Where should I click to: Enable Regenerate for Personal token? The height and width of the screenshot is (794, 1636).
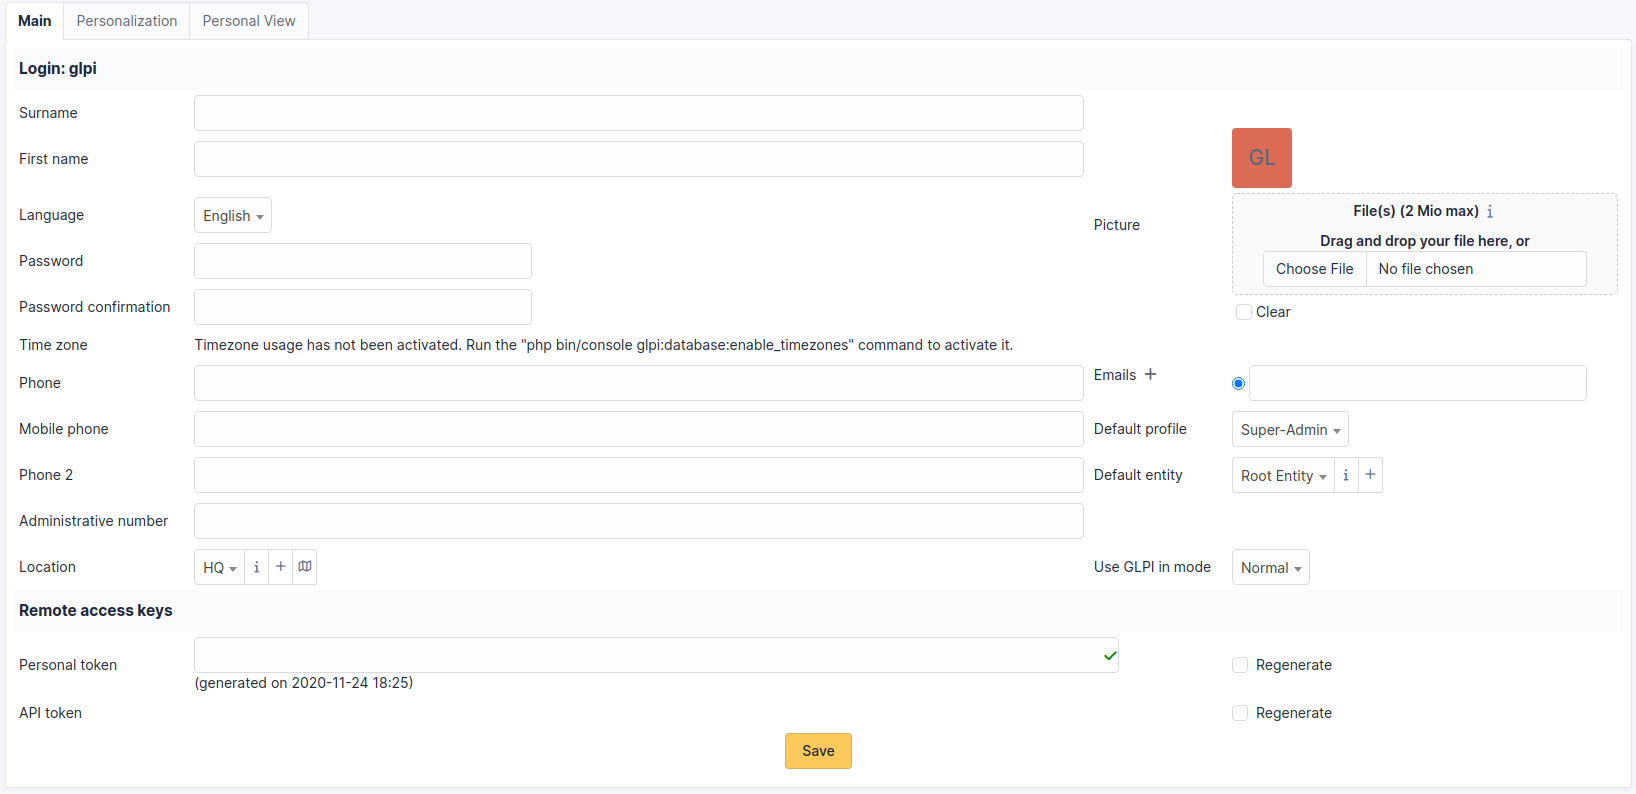point(1240,665)
